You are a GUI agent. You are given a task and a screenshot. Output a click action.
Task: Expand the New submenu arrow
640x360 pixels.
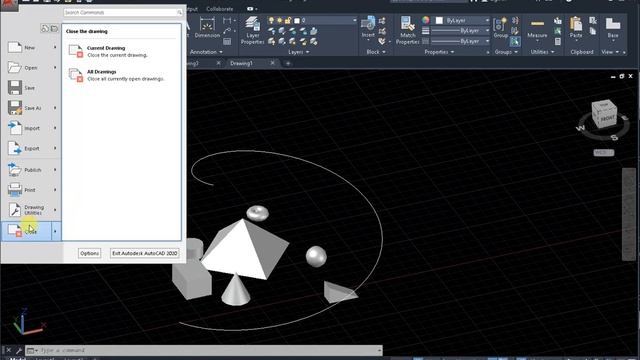55,47
